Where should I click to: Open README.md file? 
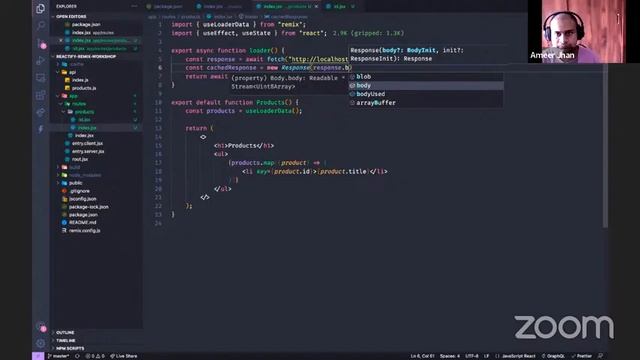[82, 222]
